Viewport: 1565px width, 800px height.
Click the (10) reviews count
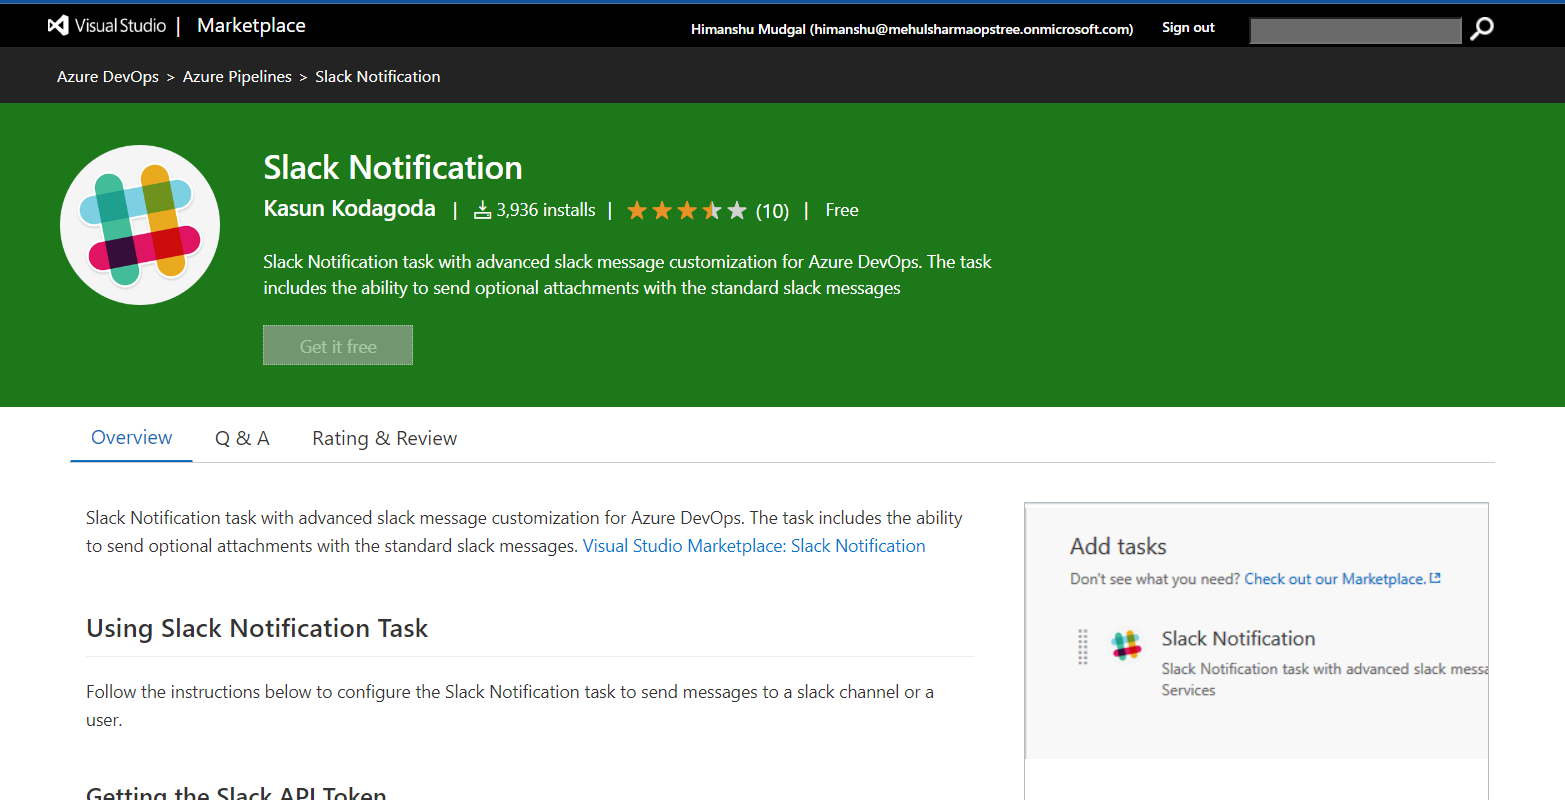point(772,211)
